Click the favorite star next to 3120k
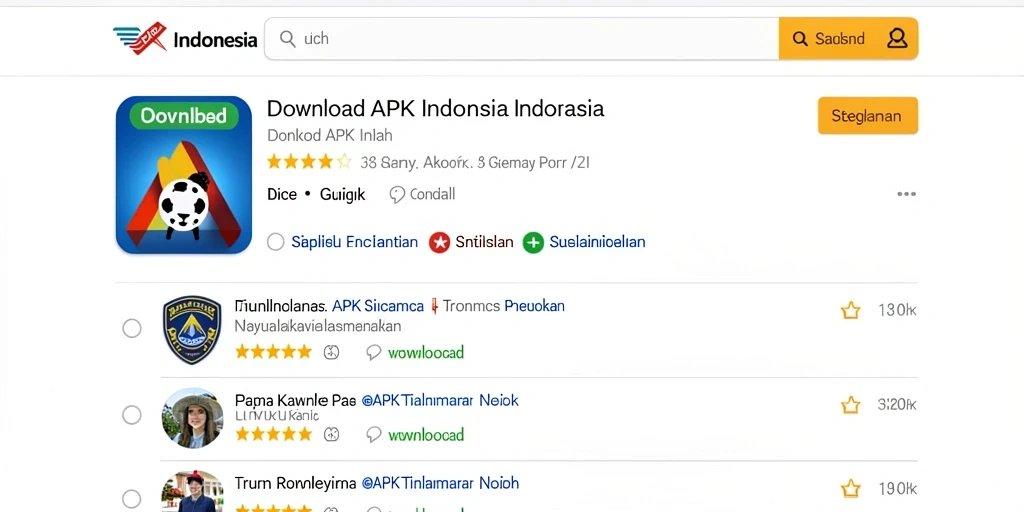 [x=850, y=406]
